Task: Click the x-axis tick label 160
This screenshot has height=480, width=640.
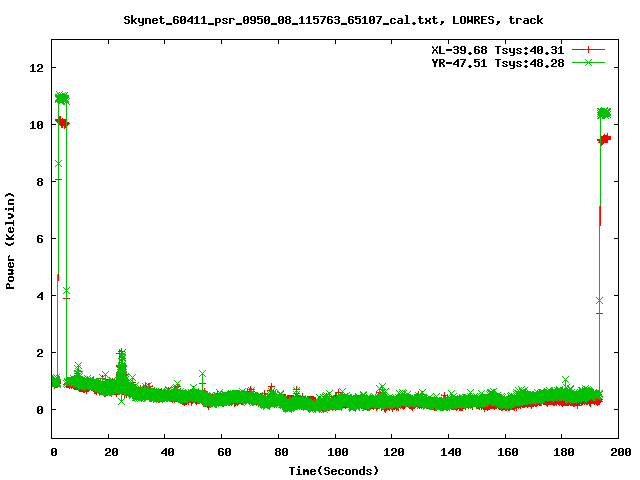Action: coord(508,452)
